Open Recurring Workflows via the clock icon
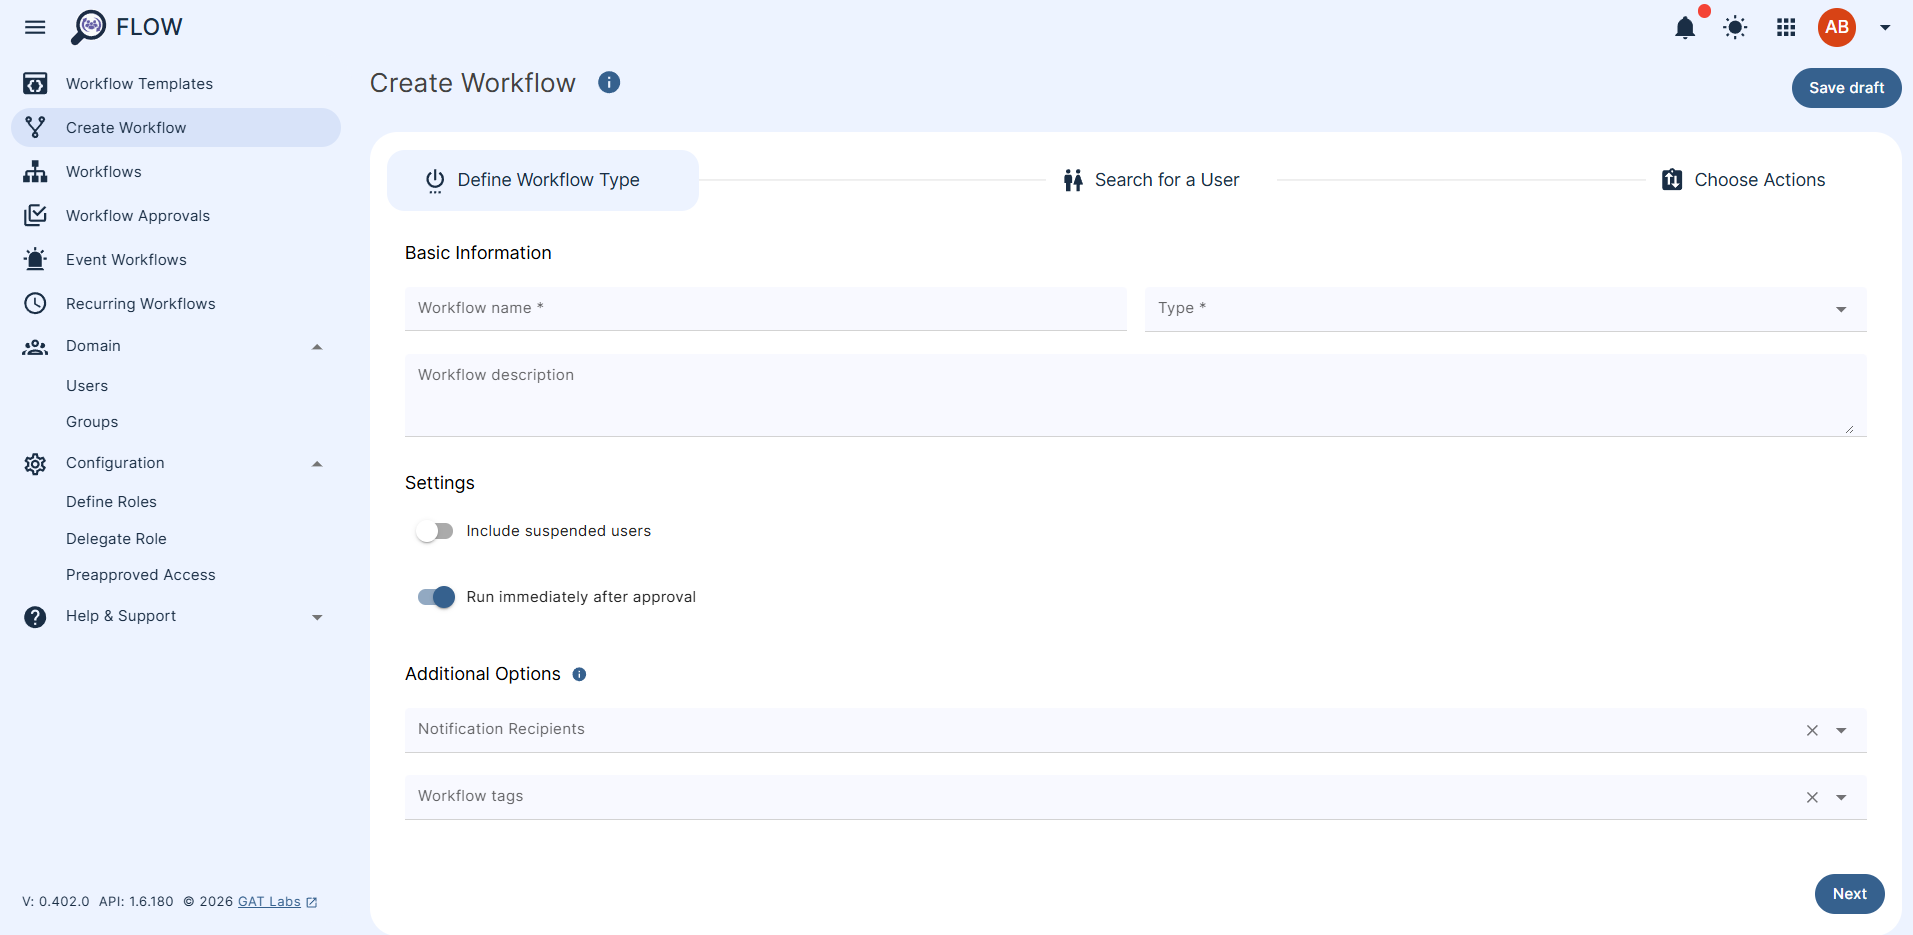Image resolution: width=1913 pixels, height=935 pixels. click(x=35, y=303)
